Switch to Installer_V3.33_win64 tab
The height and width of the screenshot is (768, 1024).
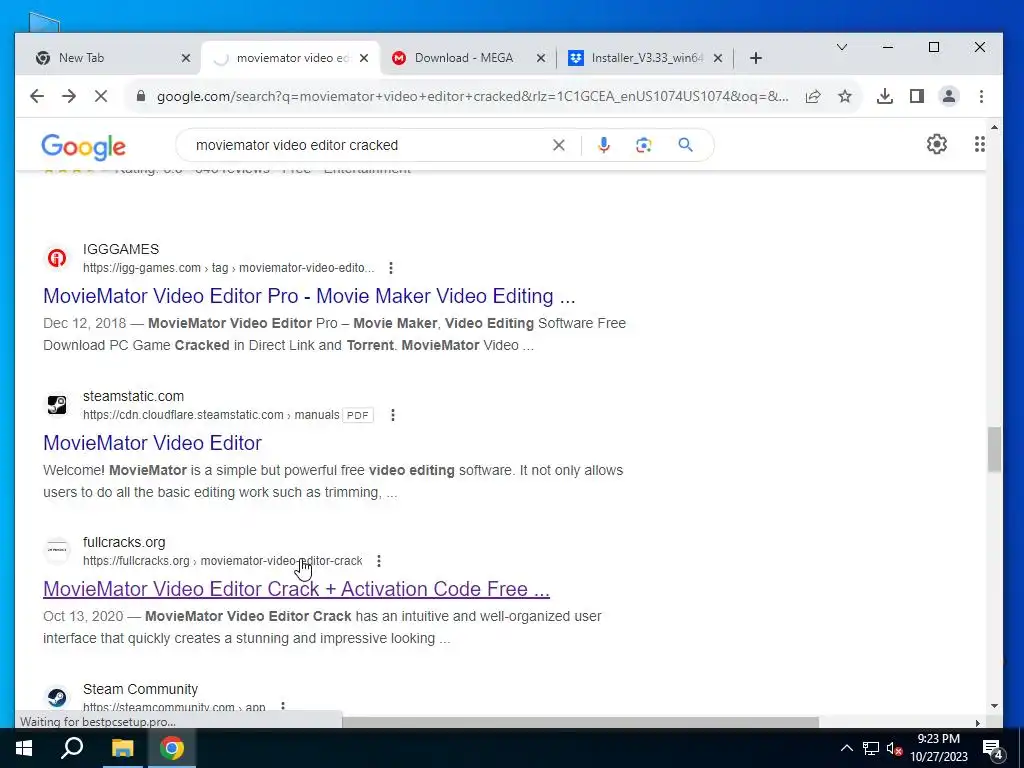point(643,58)
